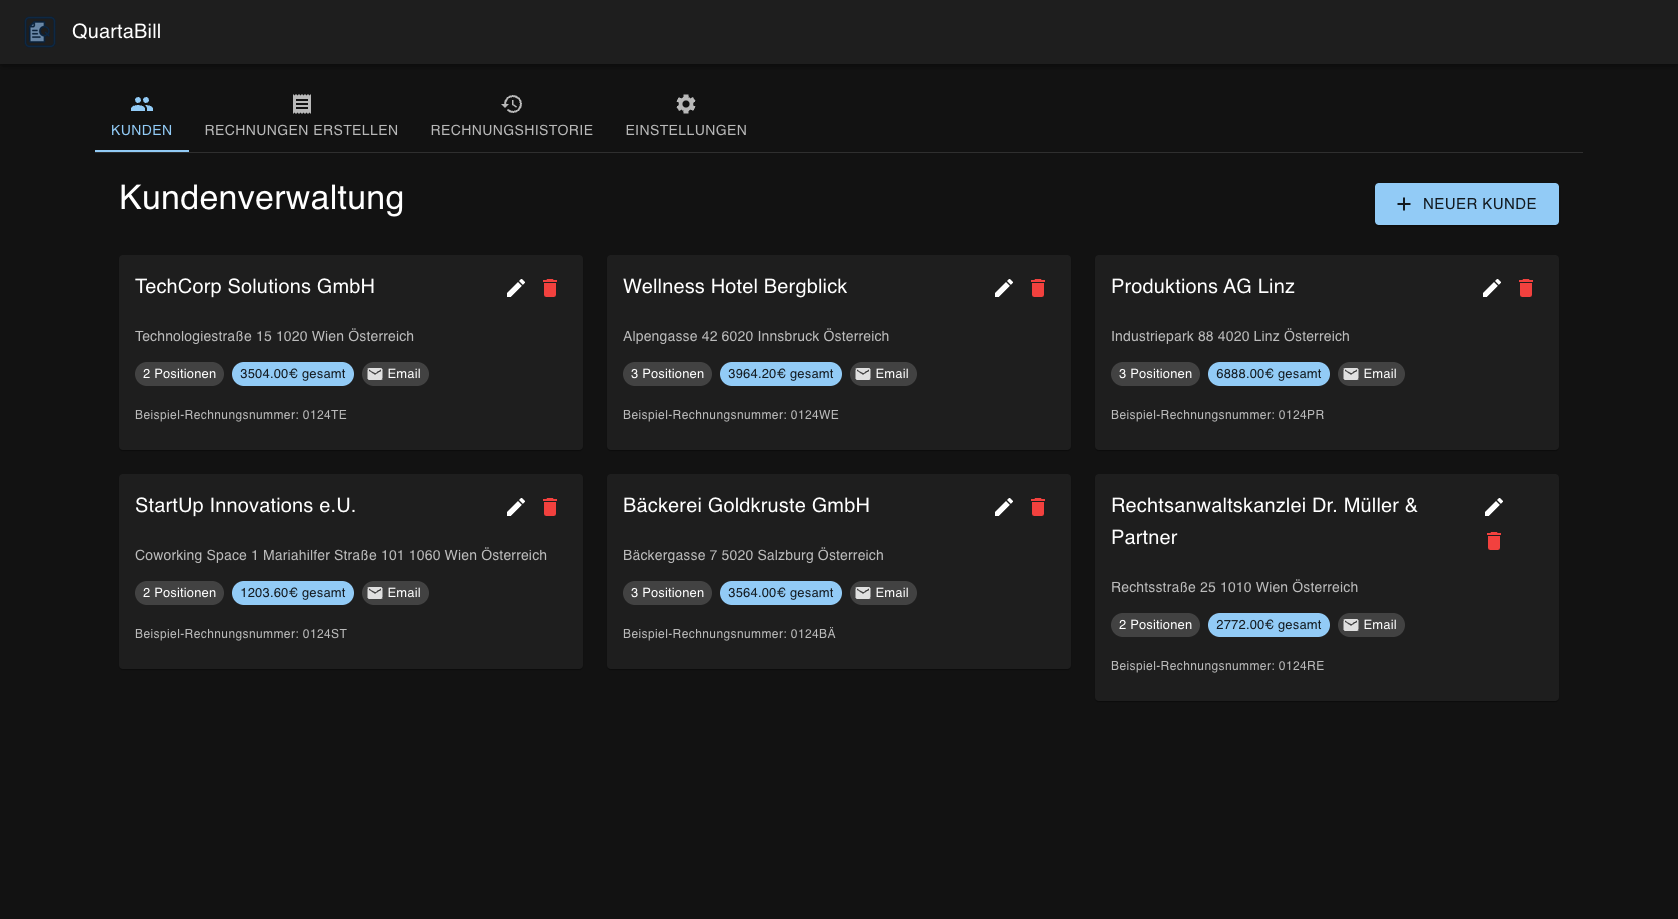Edit the Wellness Hotel Bergblick entry
This screenshot has height=919, width=1678.
1003,288
